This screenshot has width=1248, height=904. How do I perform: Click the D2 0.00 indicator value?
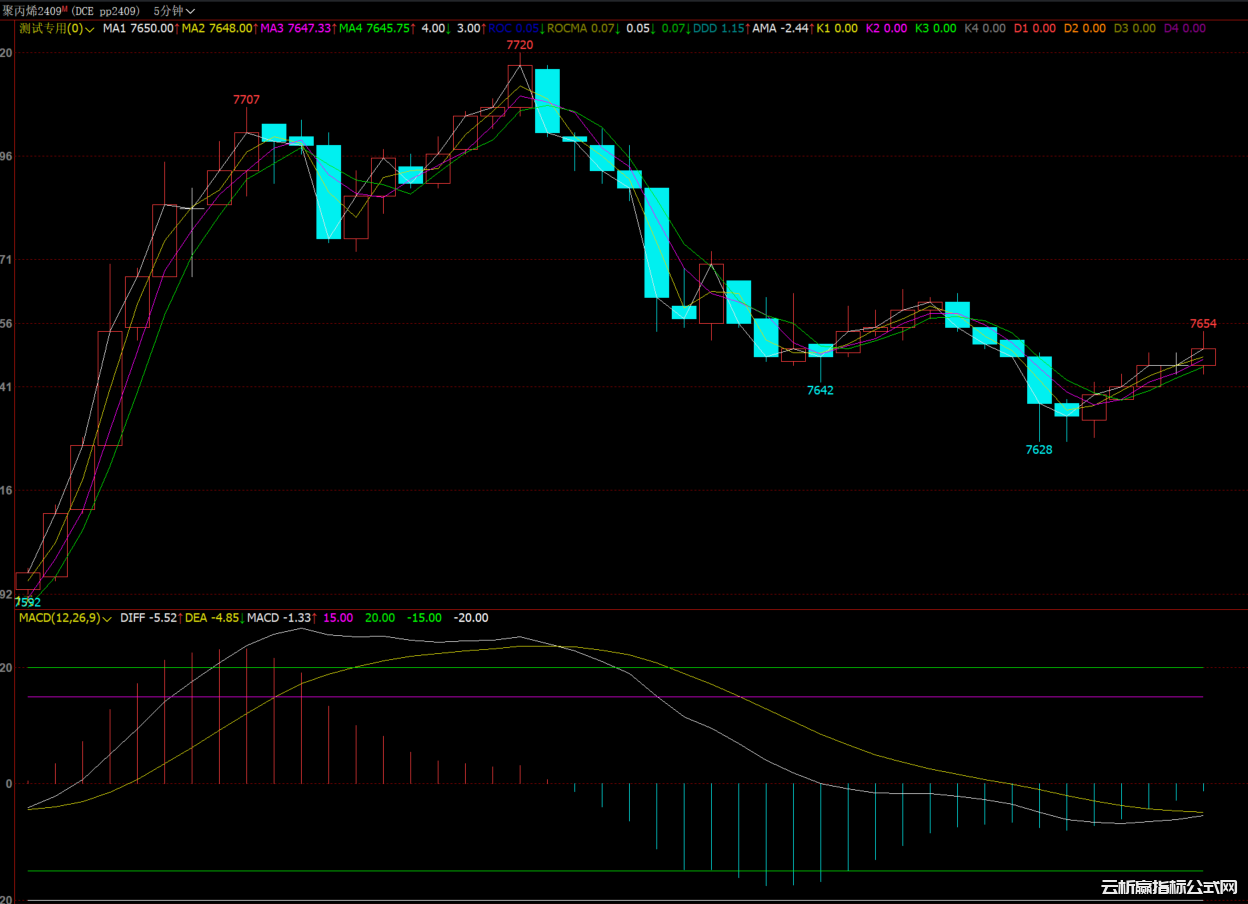click(x=1085, y=28)
